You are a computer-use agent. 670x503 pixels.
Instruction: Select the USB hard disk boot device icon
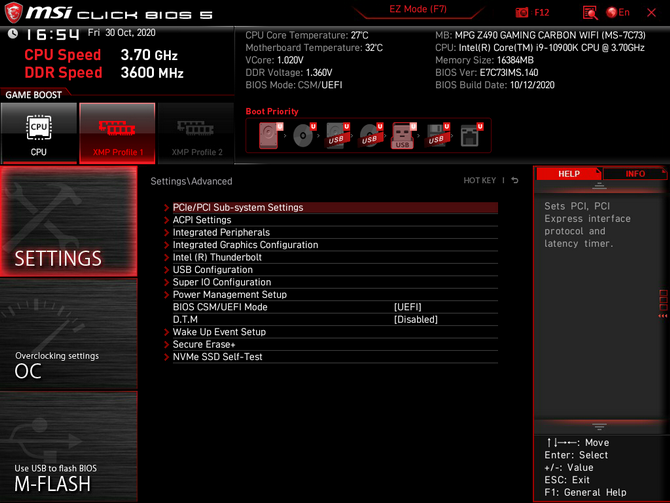coord(338,135)
